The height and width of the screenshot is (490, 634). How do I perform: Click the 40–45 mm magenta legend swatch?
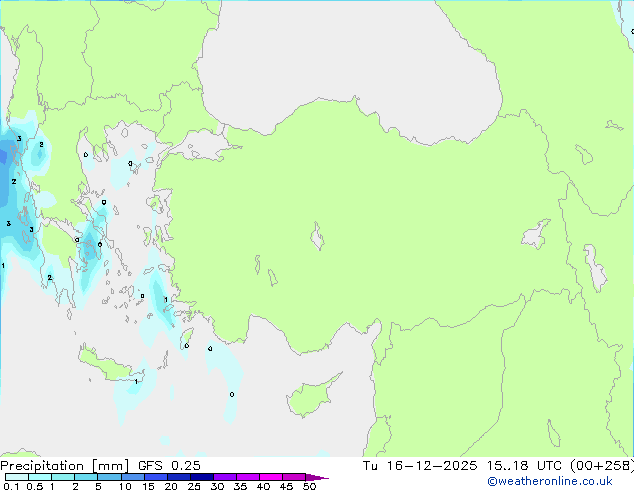[271, 477]
